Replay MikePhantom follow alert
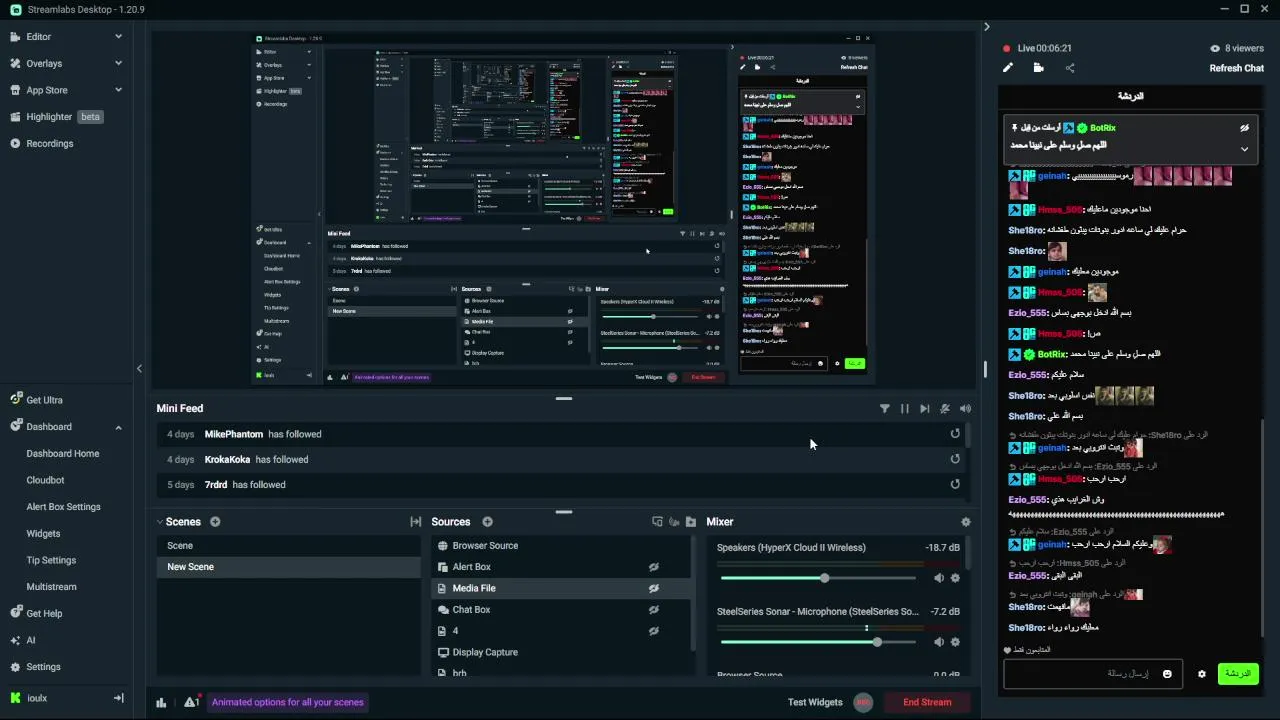Image resolution: width=1280 pixels, height=720 pixels. [955, 434]
